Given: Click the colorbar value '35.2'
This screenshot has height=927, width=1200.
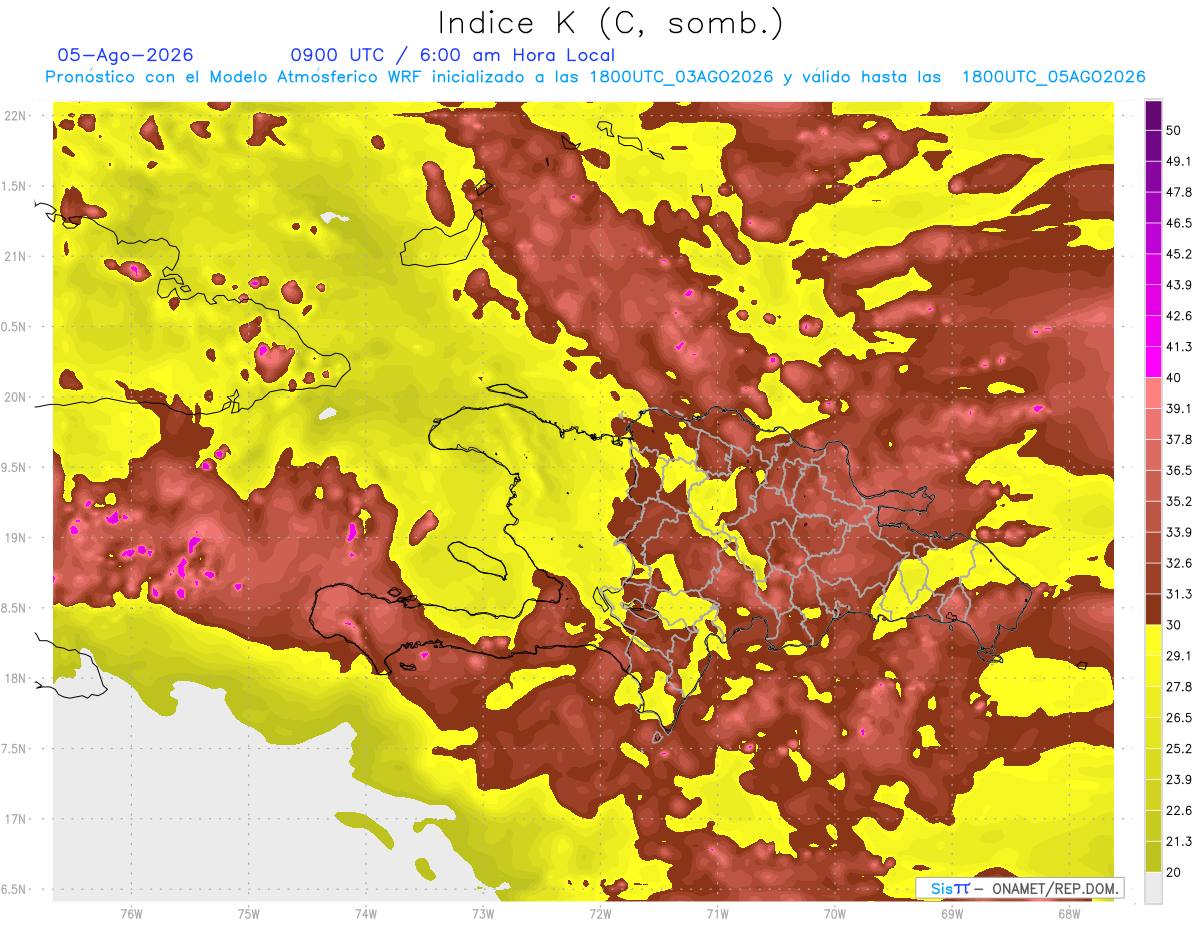Looking at the screenshot, I should tap(1179, 501).
